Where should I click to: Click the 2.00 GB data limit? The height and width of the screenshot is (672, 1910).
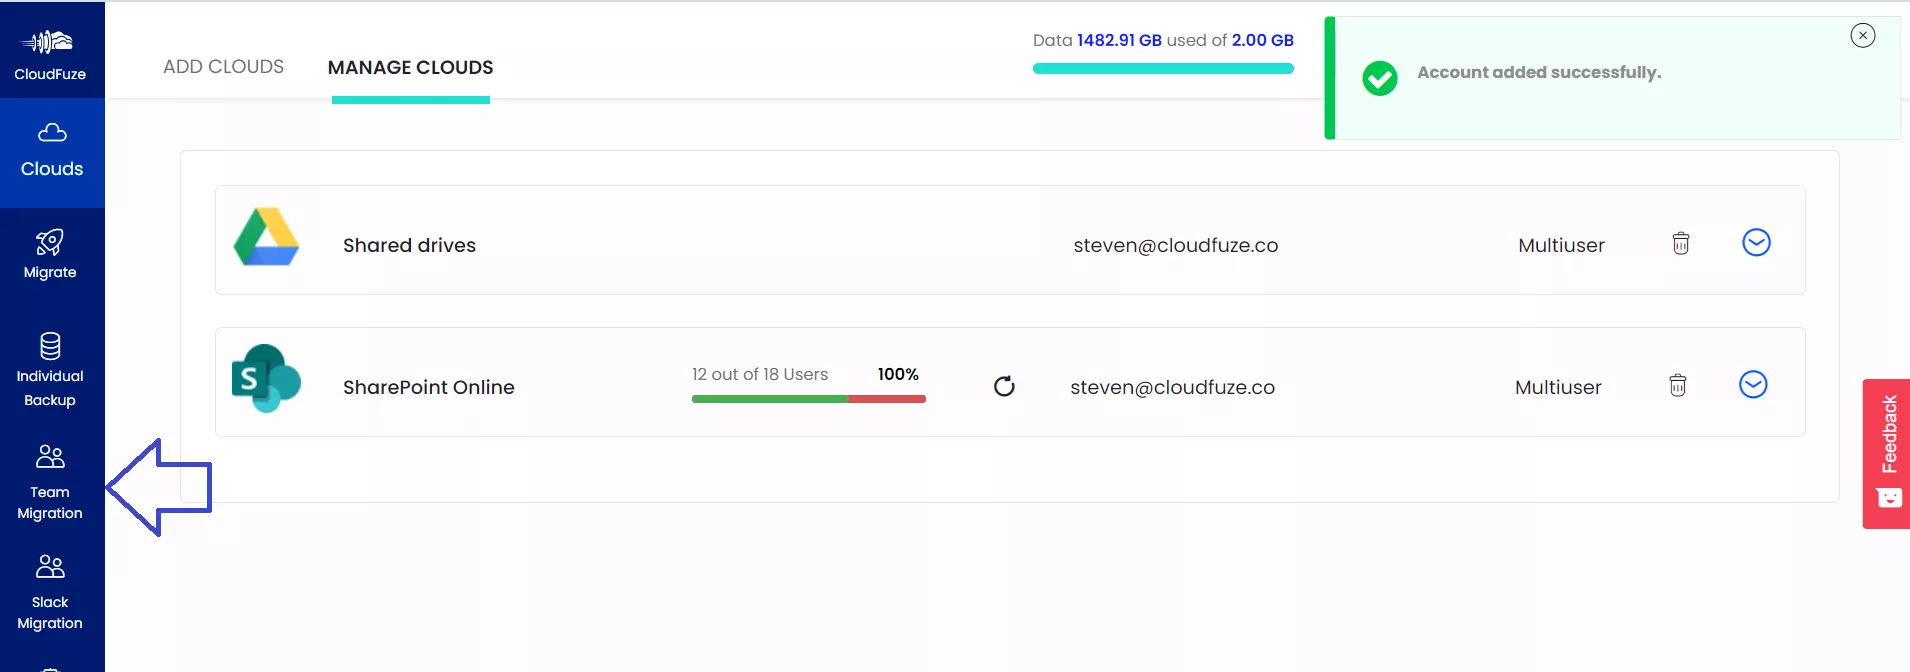click(x=1263, y=40)
